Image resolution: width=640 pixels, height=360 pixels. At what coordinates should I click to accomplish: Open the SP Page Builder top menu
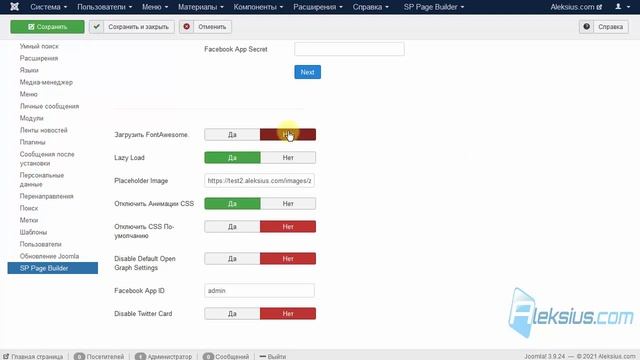[x=434, y=7]
